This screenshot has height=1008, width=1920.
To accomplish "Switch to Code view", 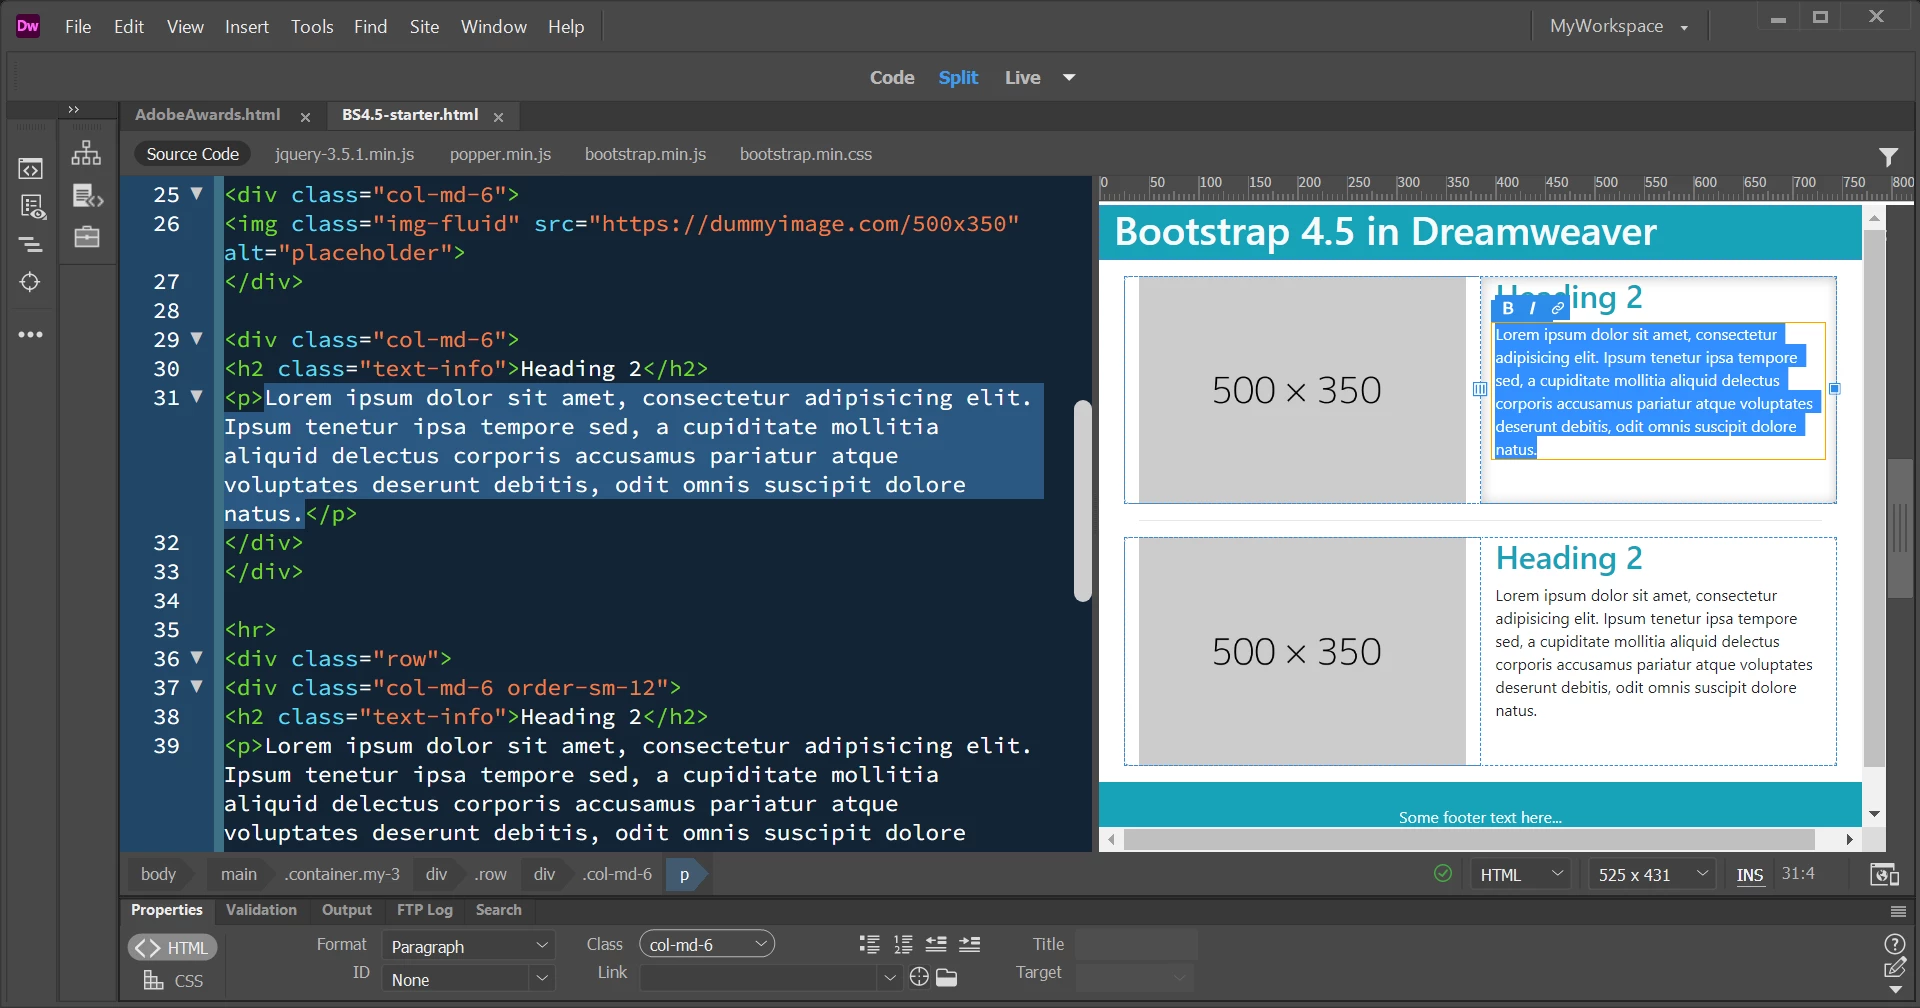I will 892,78.
